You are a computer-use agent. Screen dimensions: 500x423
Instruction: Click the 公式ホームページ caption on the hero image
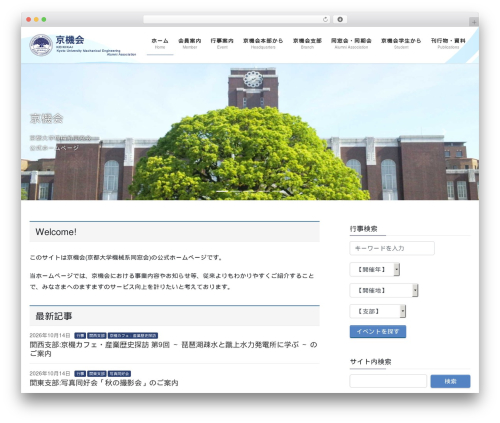point(54,148)
